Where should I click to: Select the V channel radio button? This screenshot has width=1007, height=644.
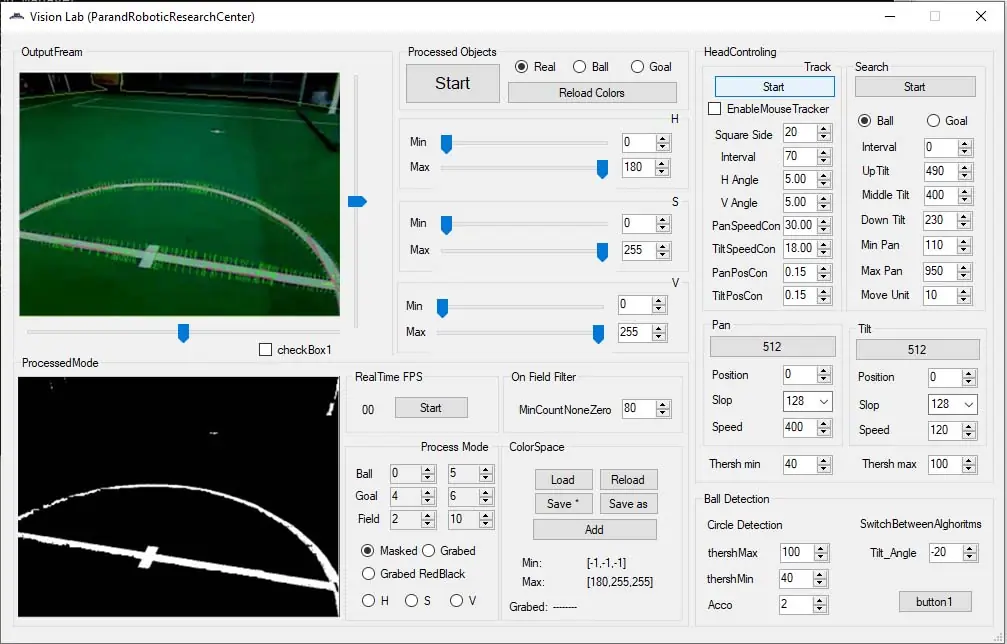click(457, 600)
